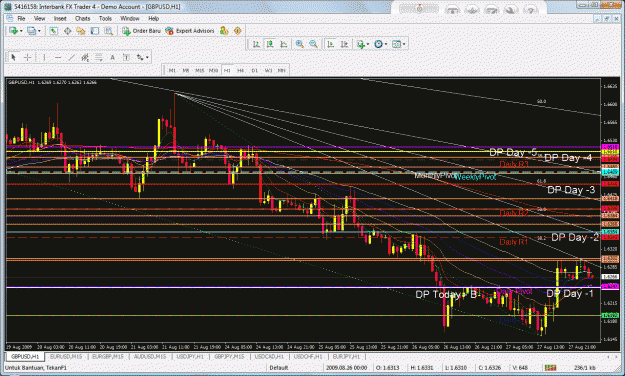The height and width of the screenshot is (376, 625).
Task: Open the Arrows objects tool
Action: [140, 57]
